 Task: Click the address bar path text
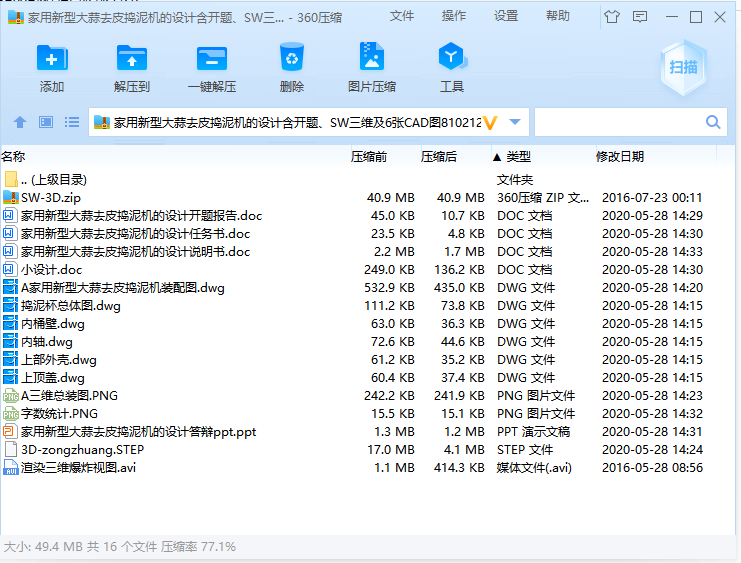pyautogui.click(x=297, y=122)
